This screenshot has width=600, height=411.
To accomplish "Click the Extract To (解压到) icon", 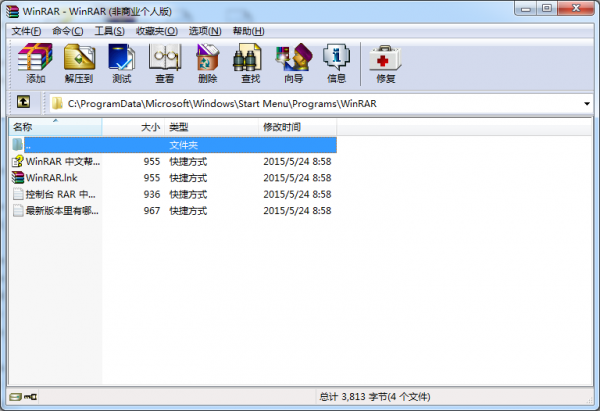I will point(79,63).
